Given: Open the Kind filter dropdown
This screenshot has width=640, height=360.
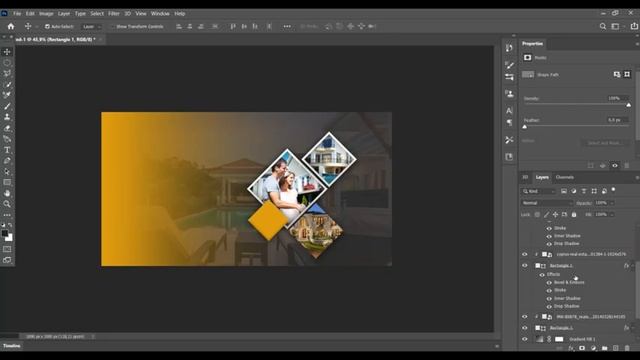Looking at the screenshot, I should [x=539, y=191].
